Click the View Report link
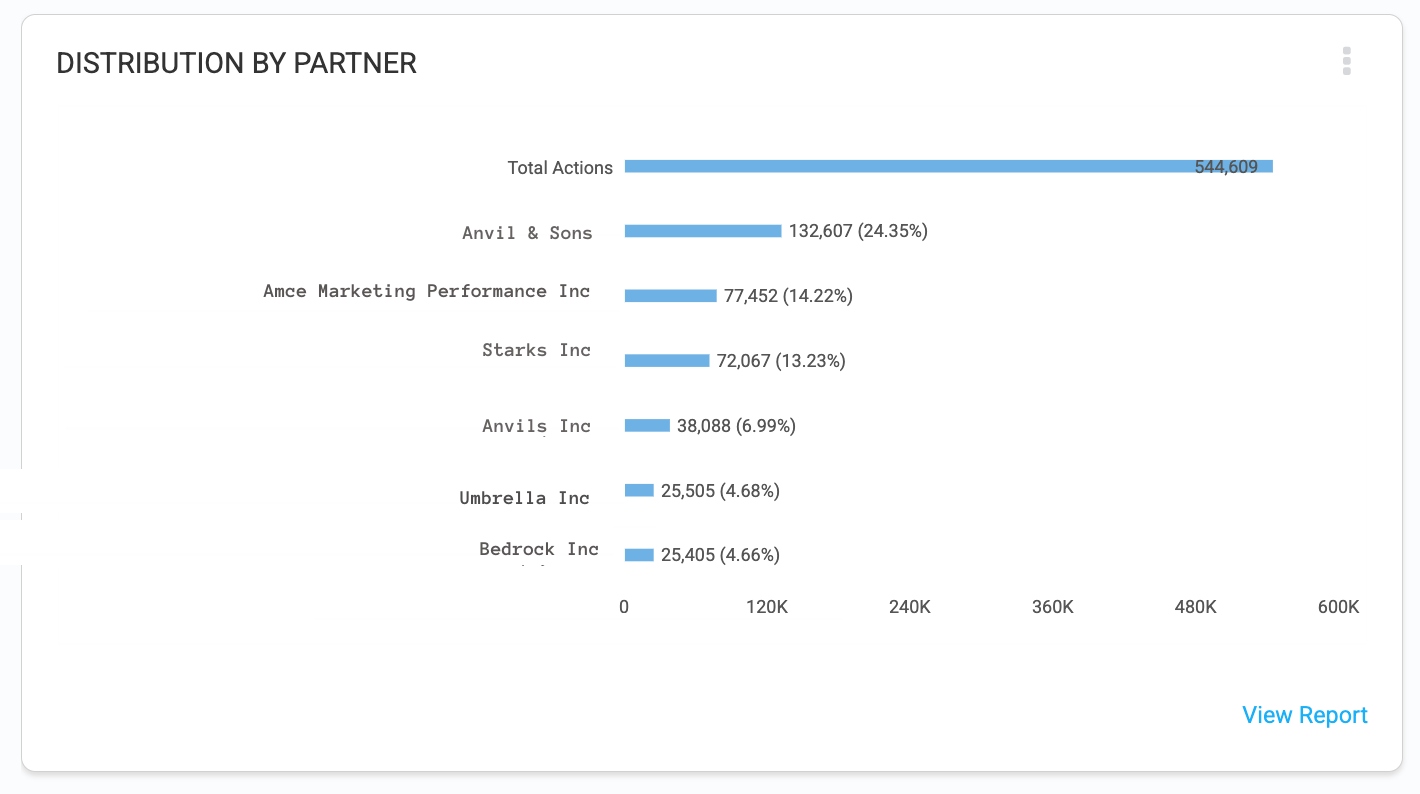Image resolution: width=1420 pixels, height=794 pixels. coord(1304,715)
